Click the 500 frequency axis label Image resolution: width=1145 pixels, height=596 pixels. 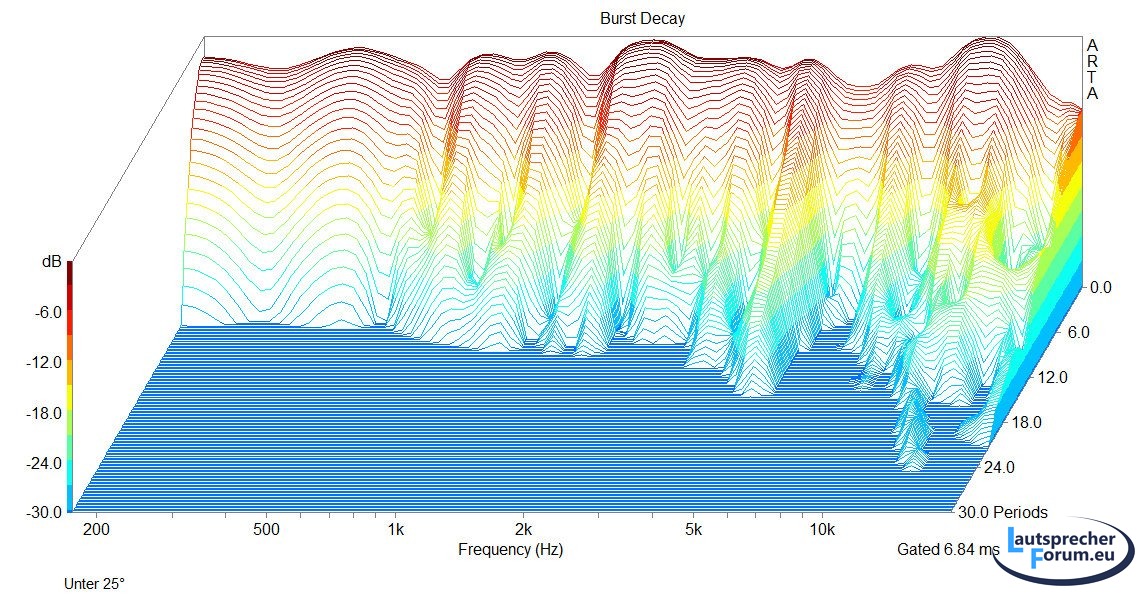click(265, 527)
